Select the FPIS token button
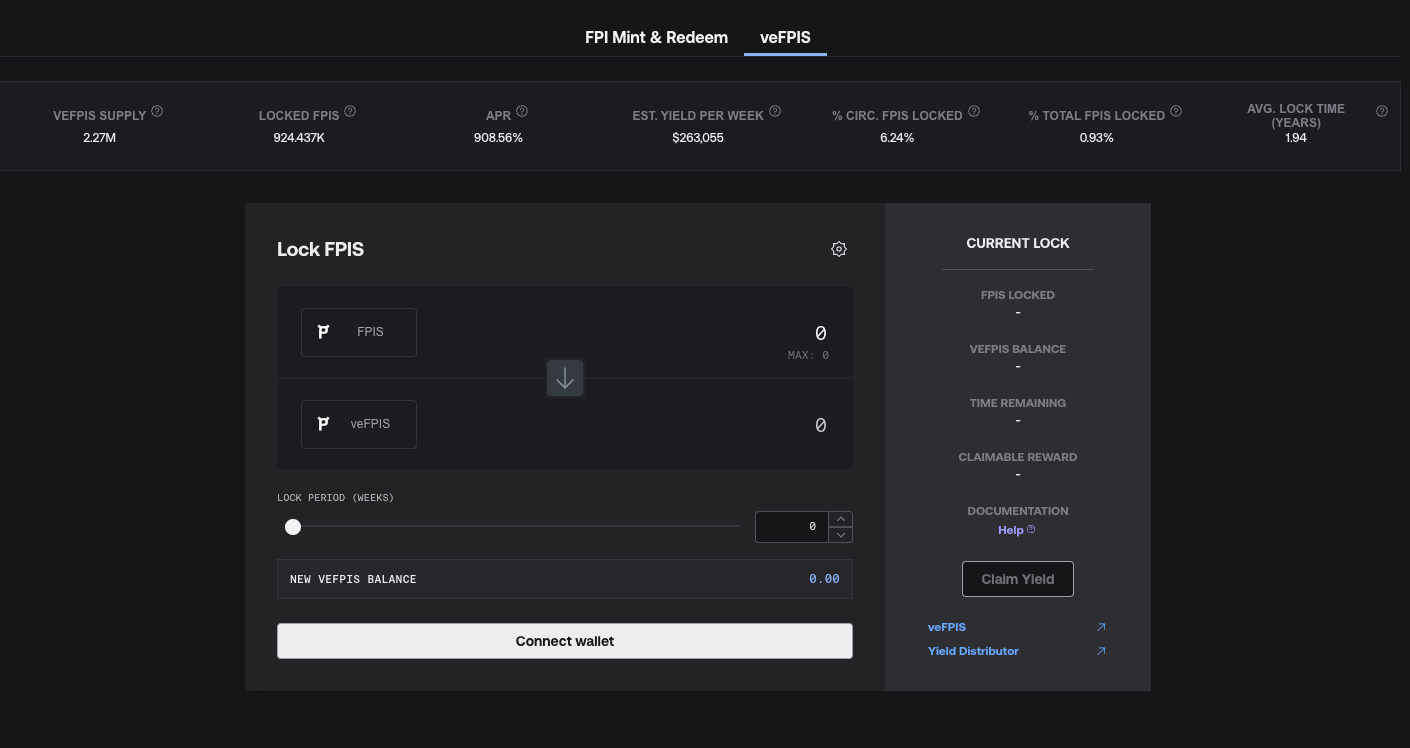The height and width of the screenshot is (748, 1410). (359, 332)
